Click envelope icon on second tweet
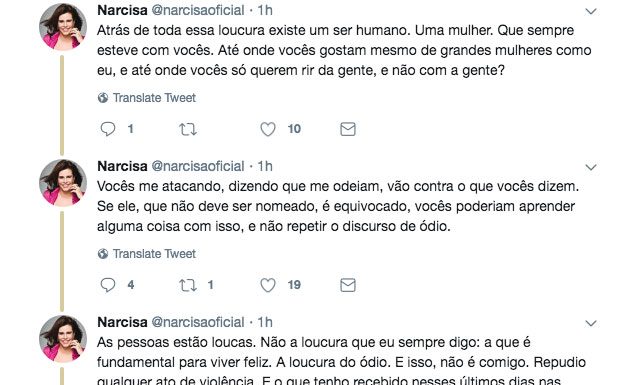 (348, 285)
